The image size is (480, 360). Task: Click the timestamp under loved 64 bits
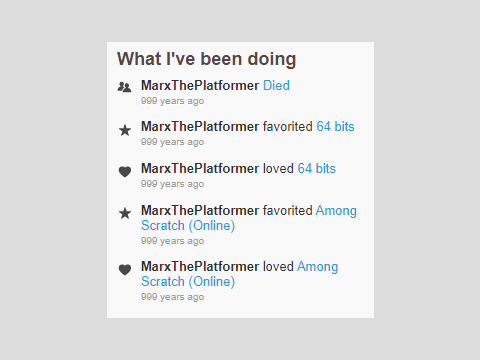[172, 184]
